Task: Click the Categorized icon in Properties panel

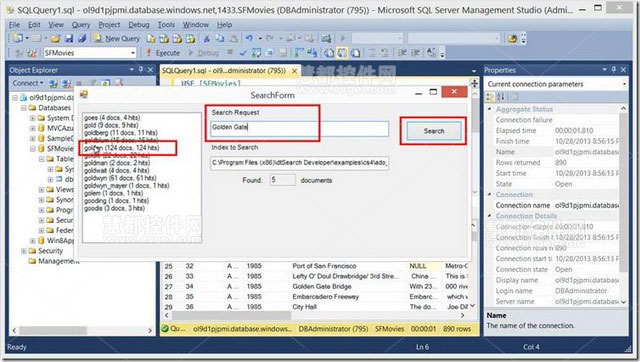Action: (490, 97)
